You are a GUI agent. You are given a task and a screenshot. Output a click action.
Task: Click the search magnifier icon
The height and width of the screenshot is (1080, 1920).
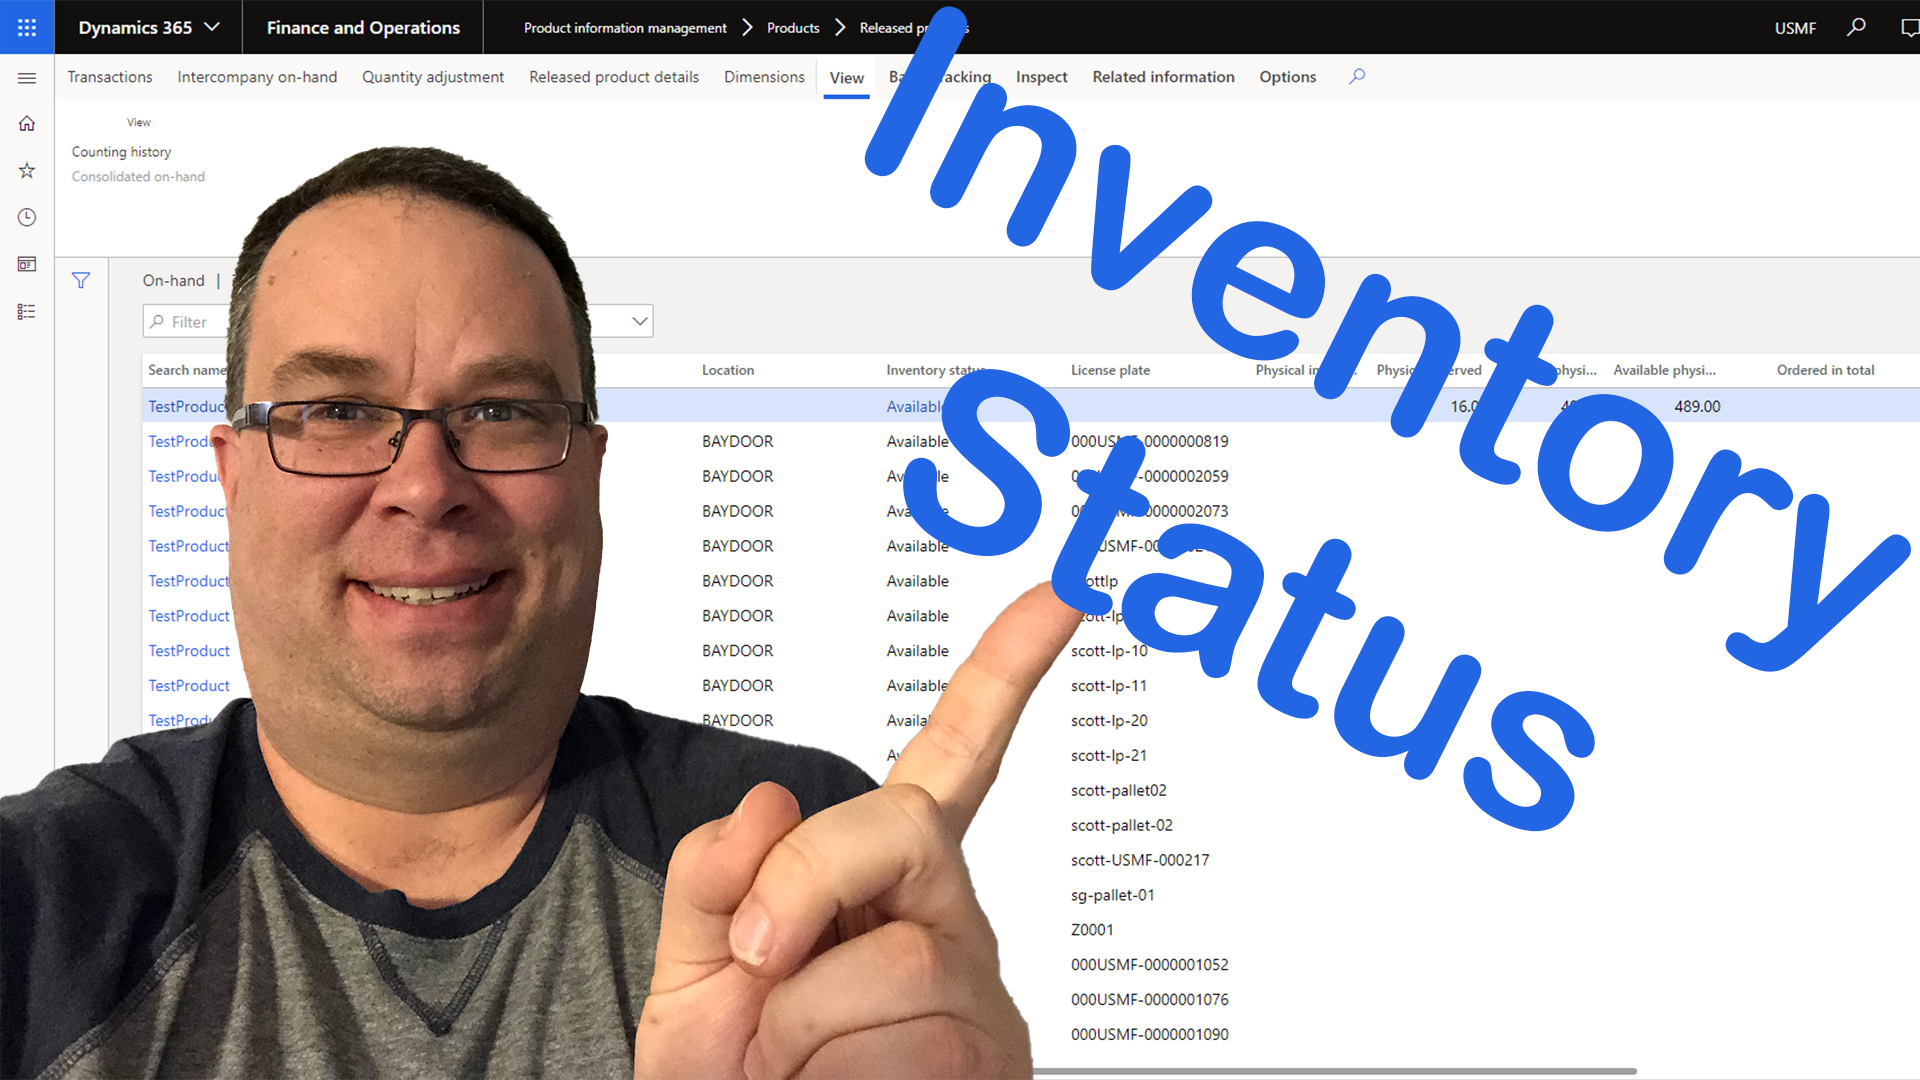(1857, 25)
